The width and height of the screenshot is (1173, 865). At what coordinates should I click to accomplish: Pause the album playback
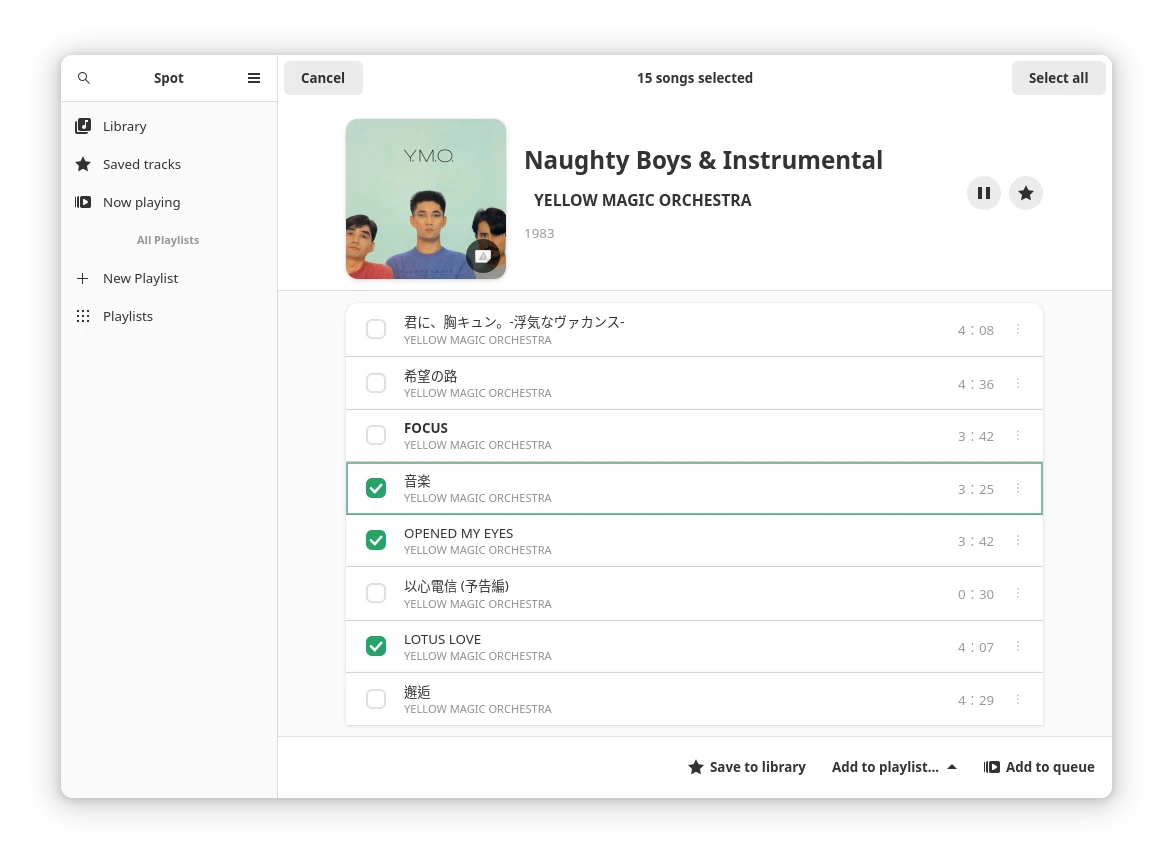coord(984,193)
